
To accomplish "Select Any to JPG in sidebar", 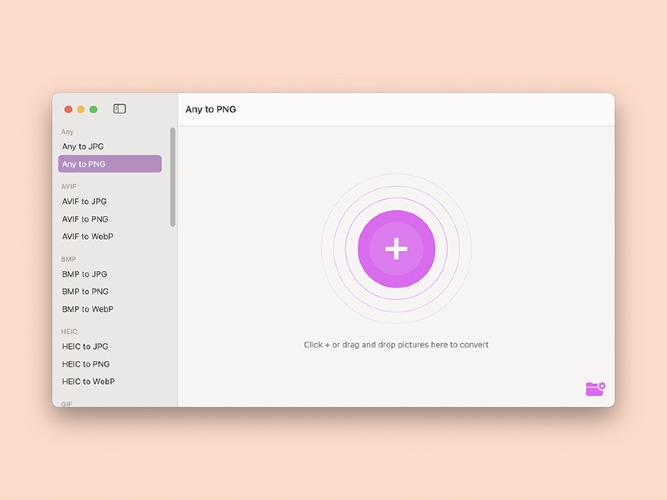I will [83, 146].
